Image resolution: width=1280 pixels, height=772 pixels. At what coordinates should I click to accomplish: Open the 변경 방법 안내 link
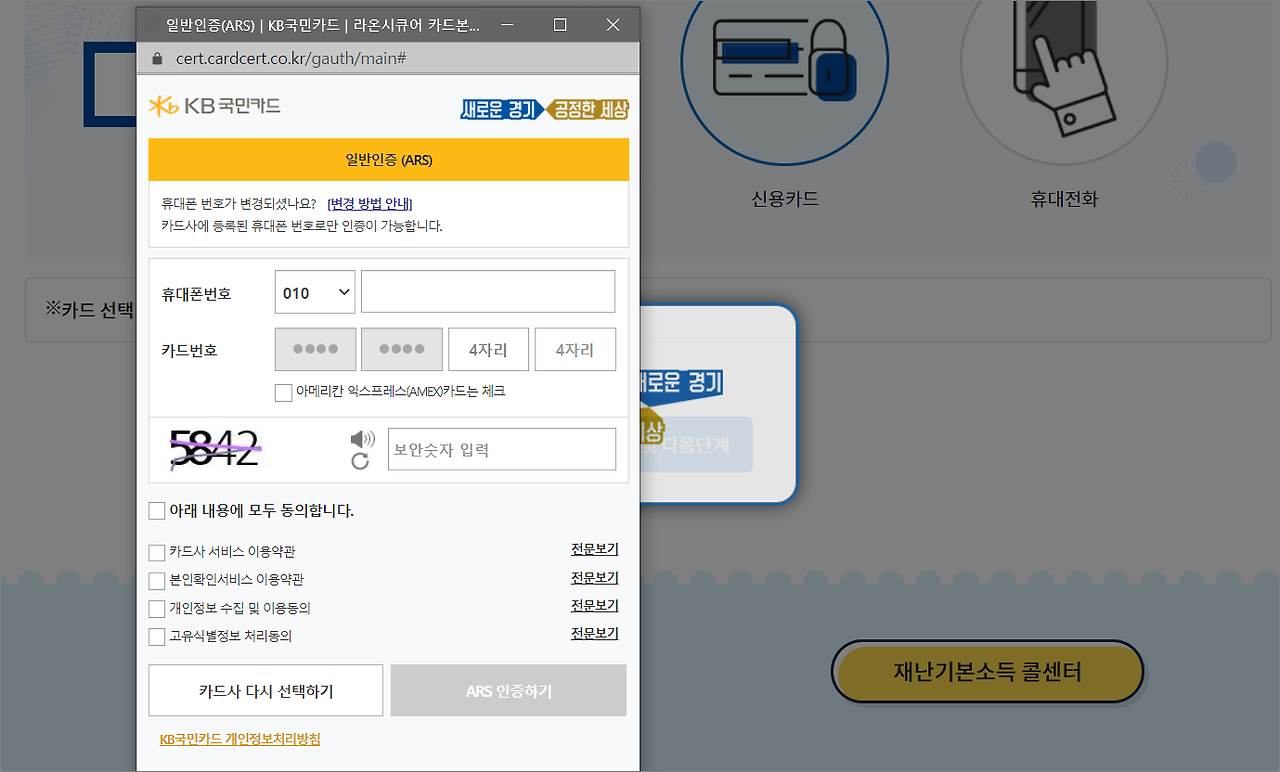coord(370,204)
